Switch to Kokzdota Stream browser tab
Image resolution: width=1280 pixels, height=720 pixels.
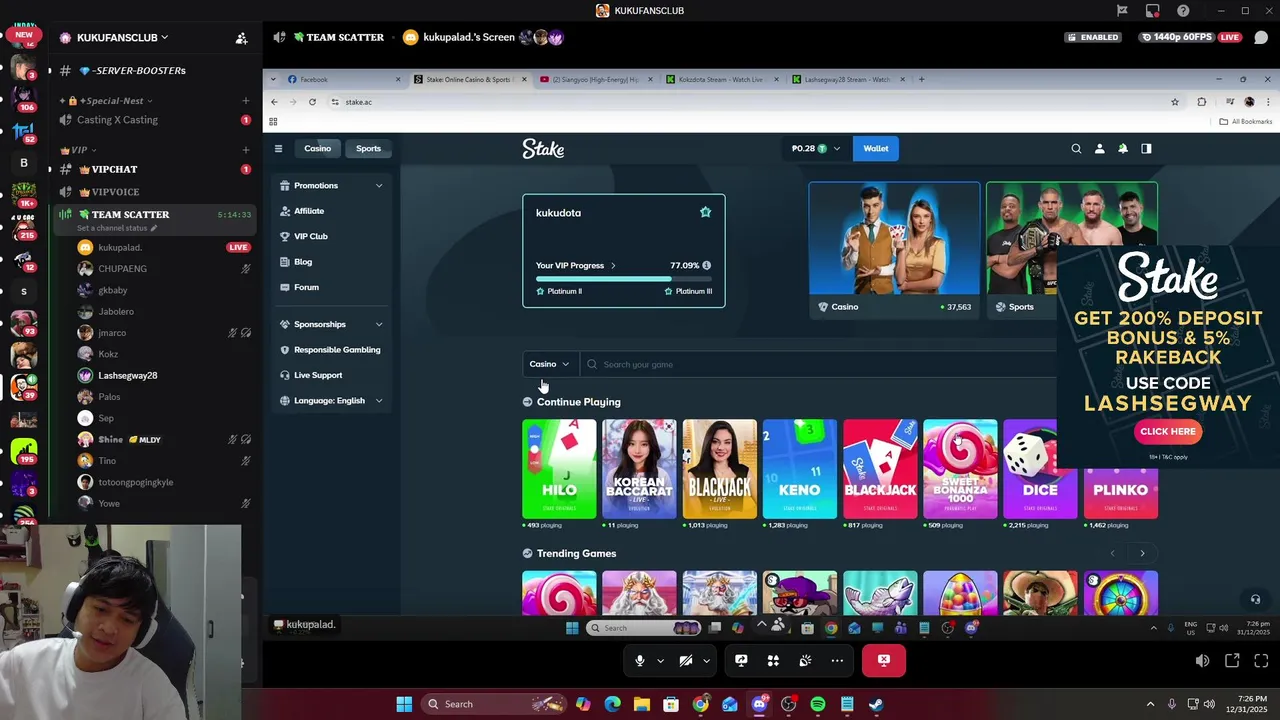(720, 79)
